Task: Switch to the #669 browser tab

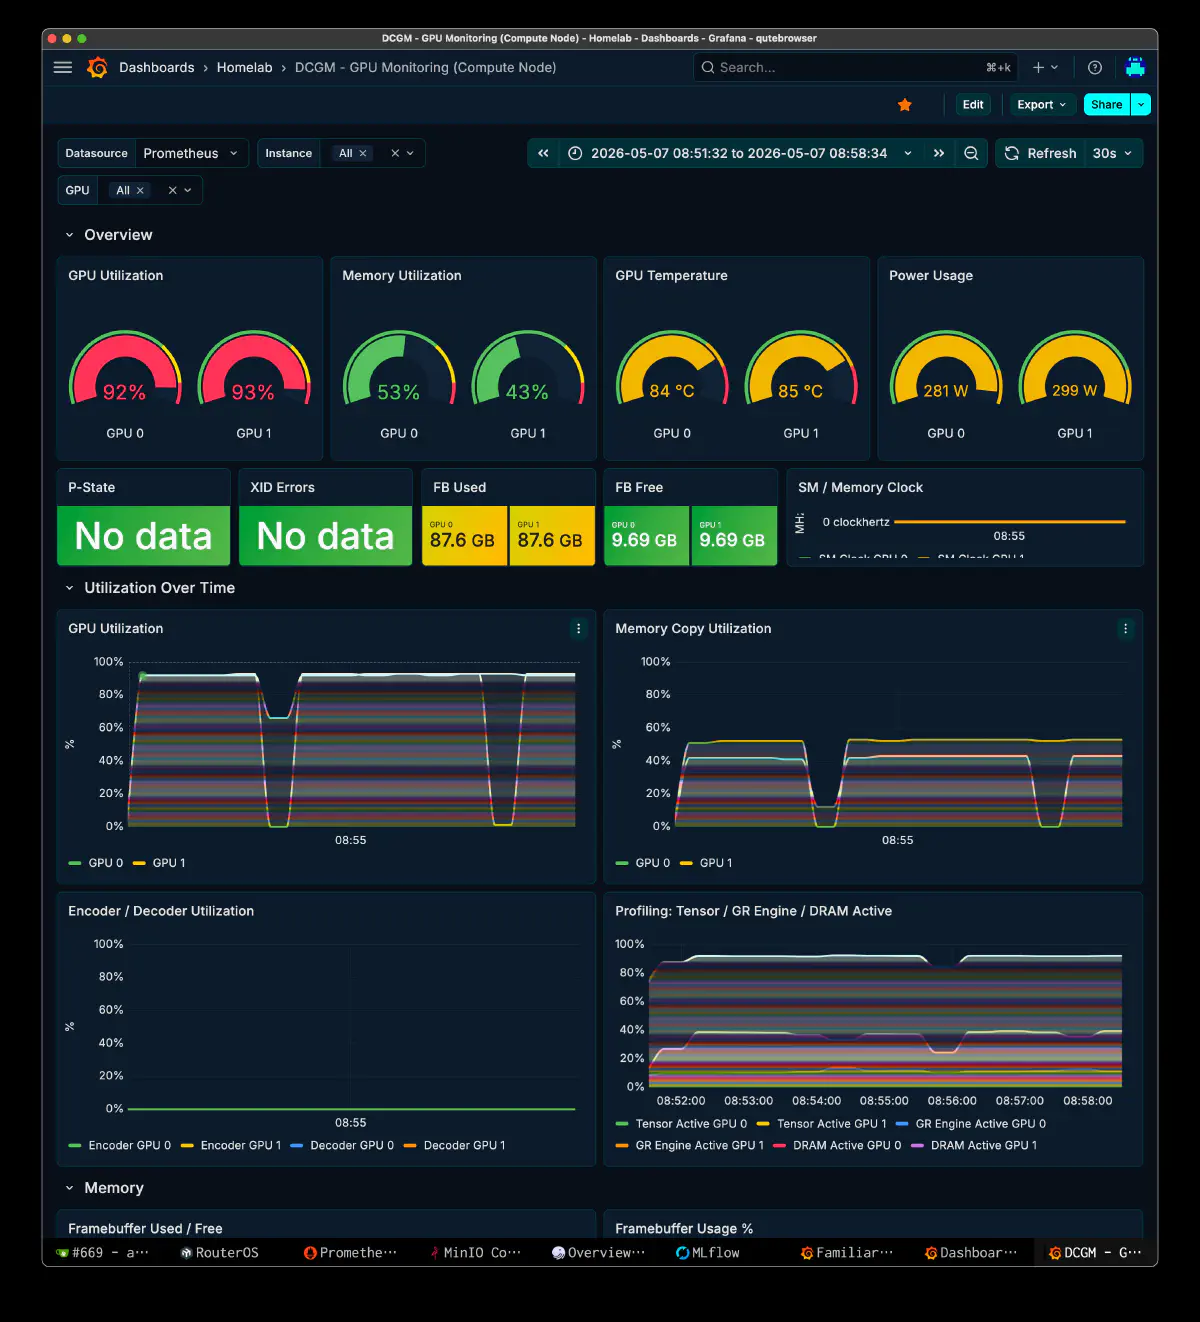Action: 103,1252
